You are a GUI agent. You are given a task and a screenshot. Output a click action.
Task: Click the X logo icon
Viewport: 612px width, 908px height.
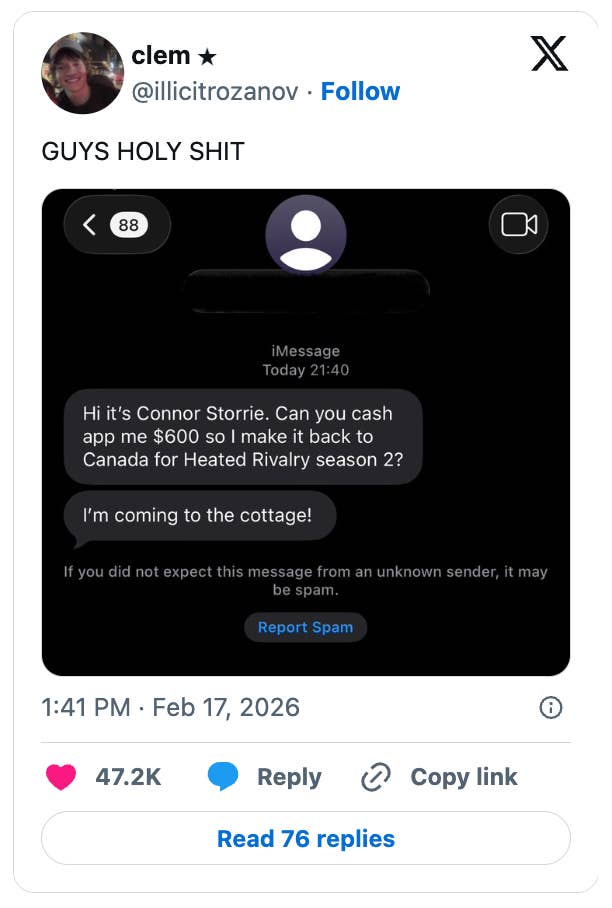click(x=549, y=52)
